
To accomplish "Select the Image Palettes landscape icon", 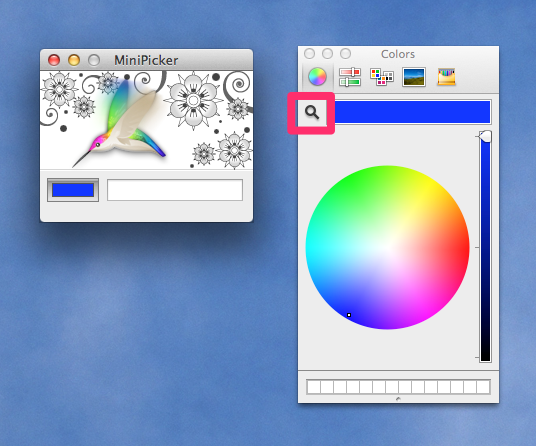I will click(x=414, y=77).
